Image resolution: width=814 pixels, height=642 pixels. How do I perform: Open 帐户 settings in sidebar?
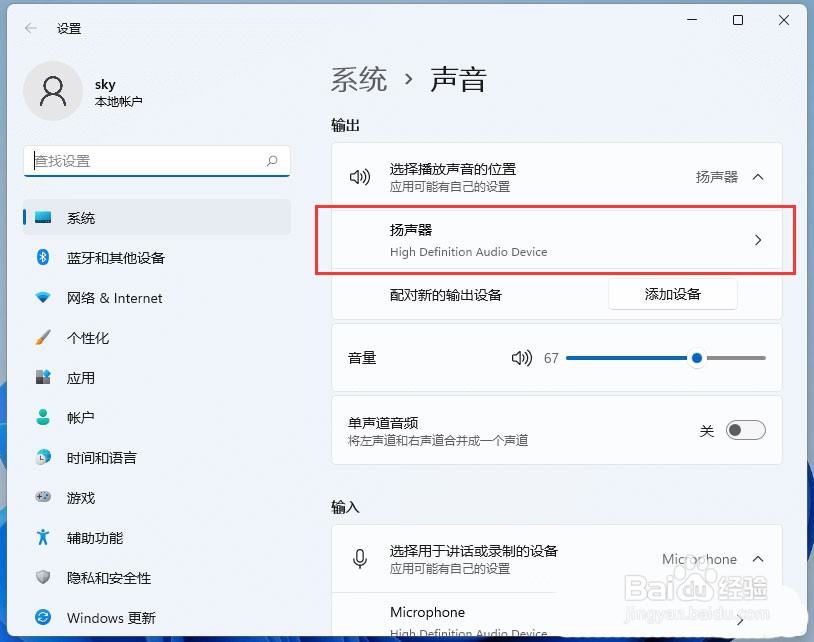click(x=157, y=417)
